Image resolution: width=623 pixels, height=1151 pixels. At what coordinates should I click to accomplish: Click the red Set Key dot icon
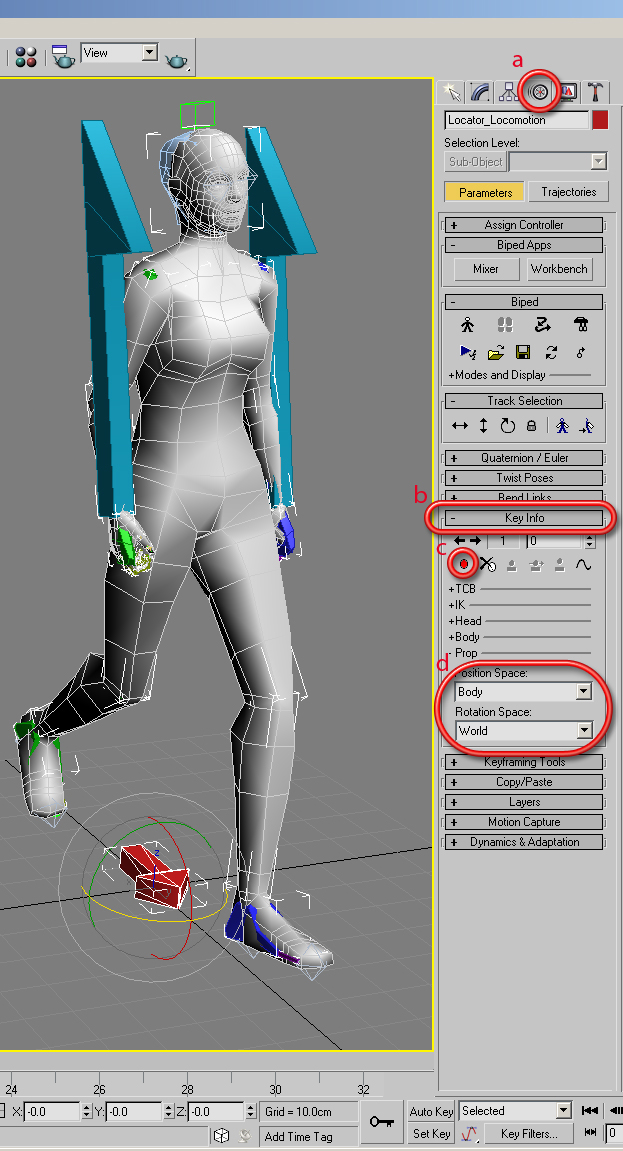[464, 564]
